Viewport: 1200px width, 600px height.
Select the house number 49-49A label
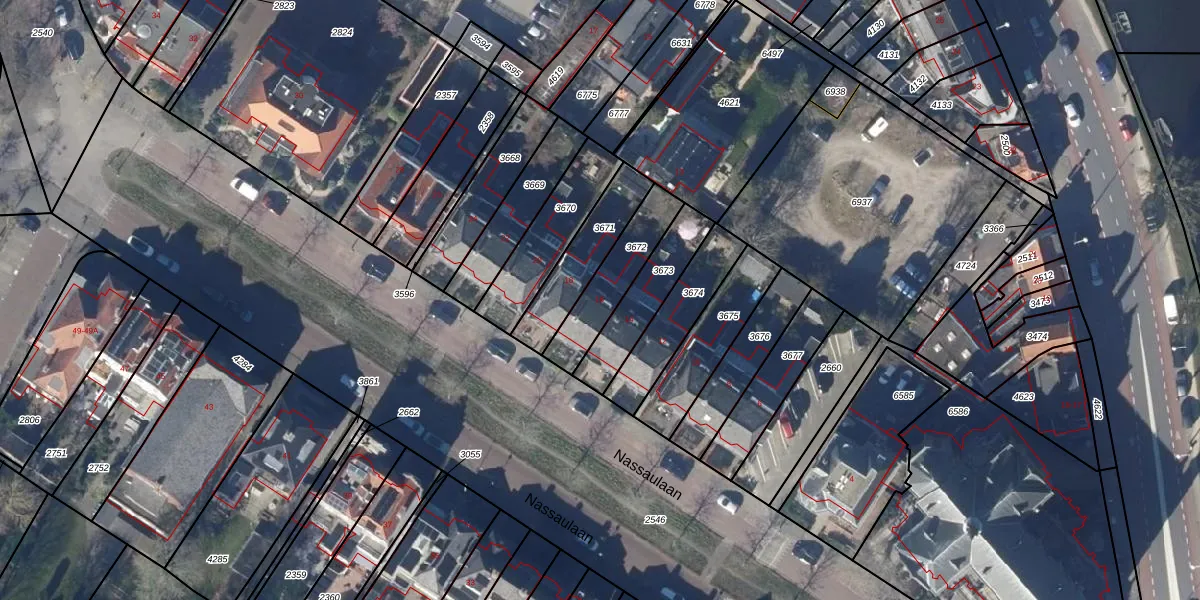[x=86, y=330]
